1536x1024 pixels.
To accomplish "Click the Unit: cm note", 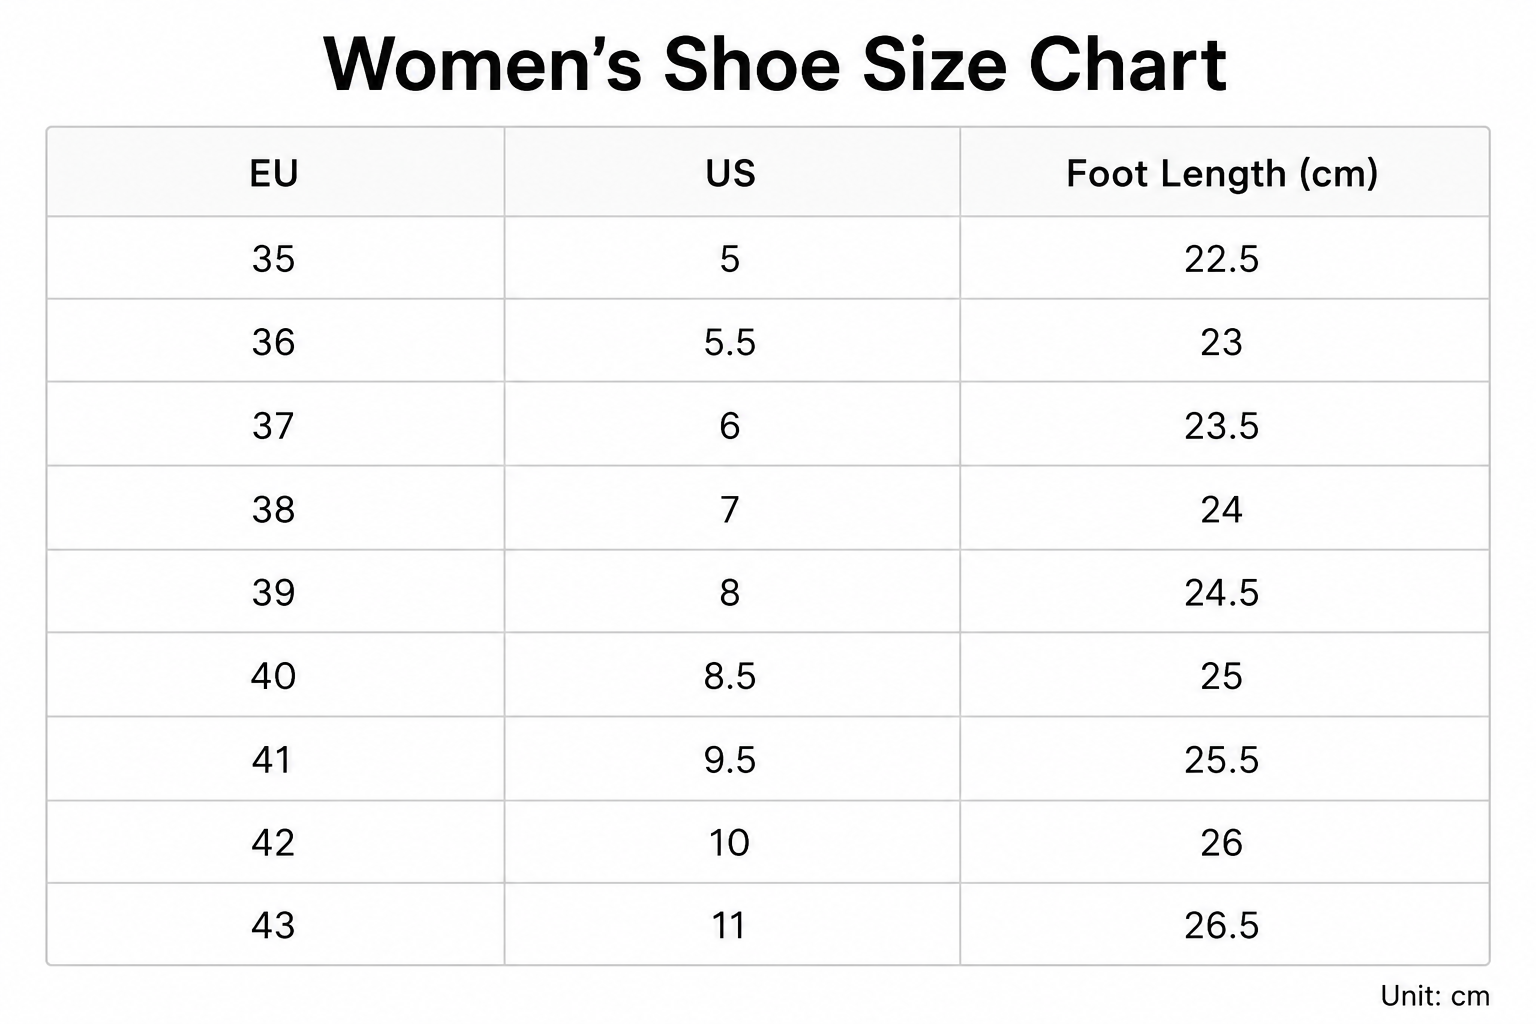I will [x=1435, y=996].
